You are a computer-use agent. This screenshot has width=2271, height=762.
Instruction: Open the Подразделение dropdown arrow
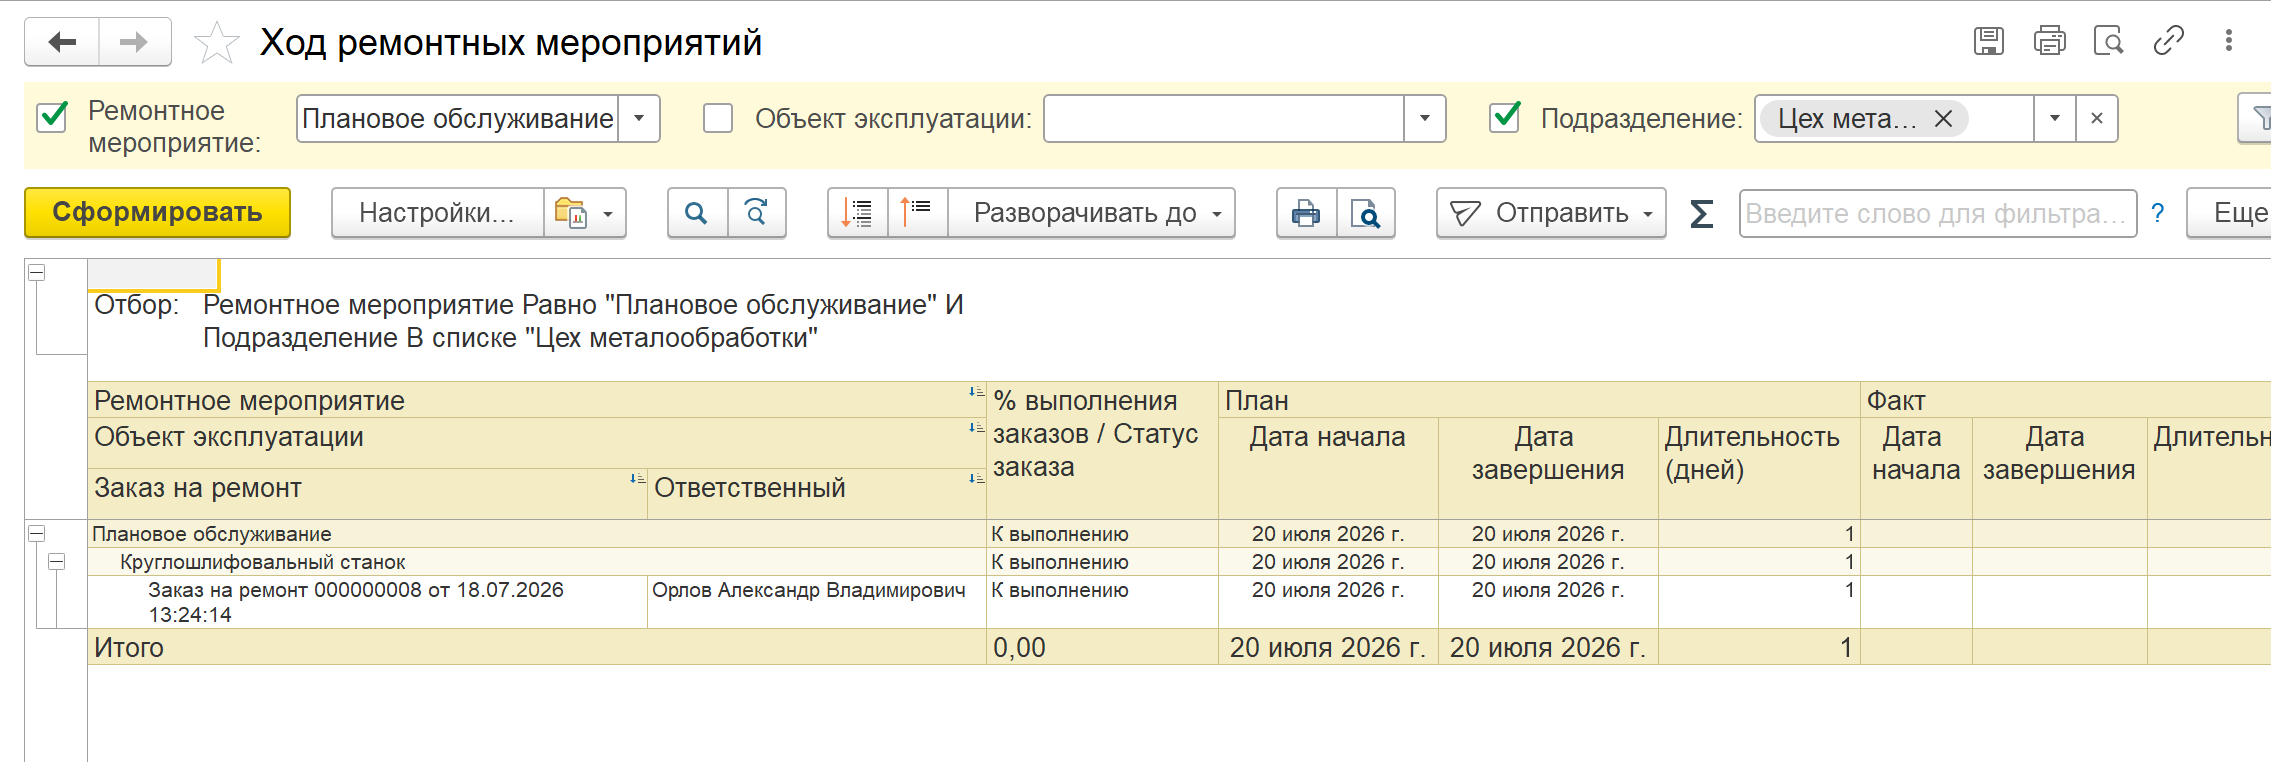[2055, 119]
